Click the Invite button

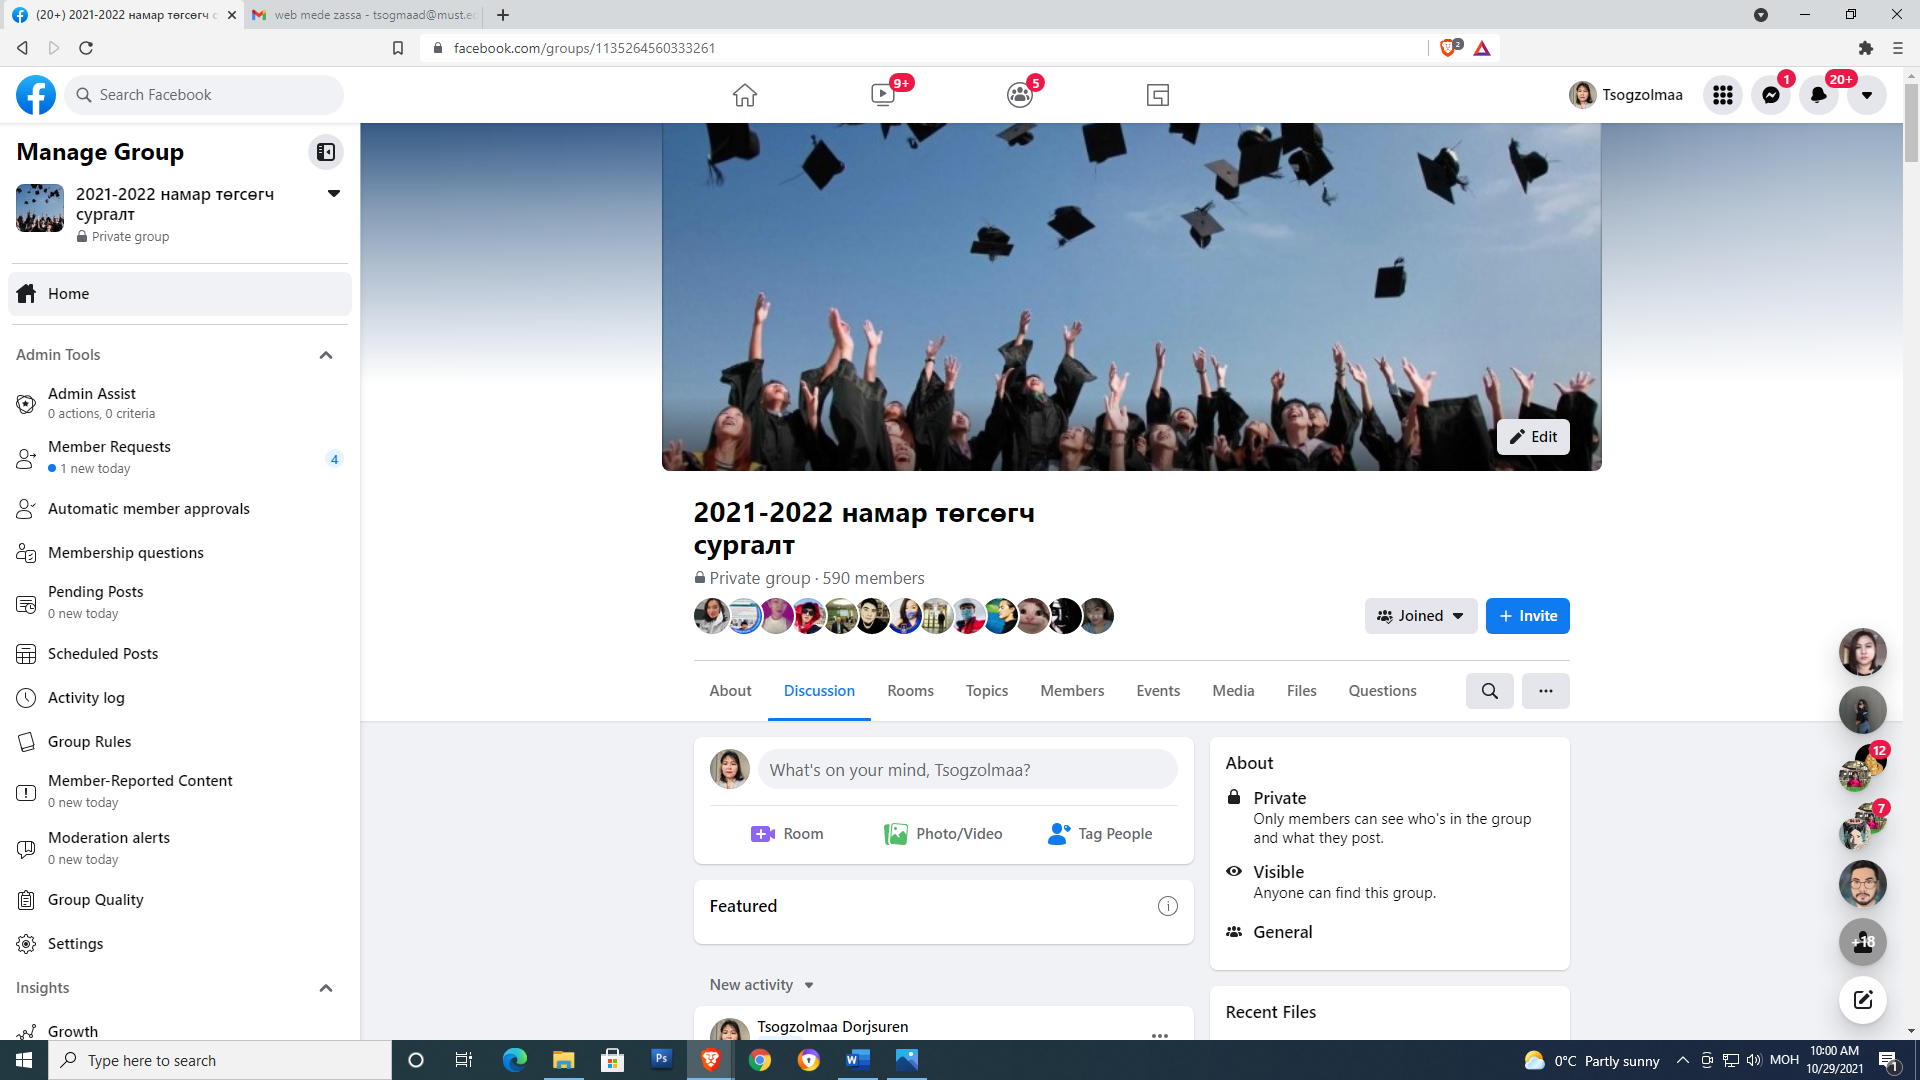[x=1528, y=616]
